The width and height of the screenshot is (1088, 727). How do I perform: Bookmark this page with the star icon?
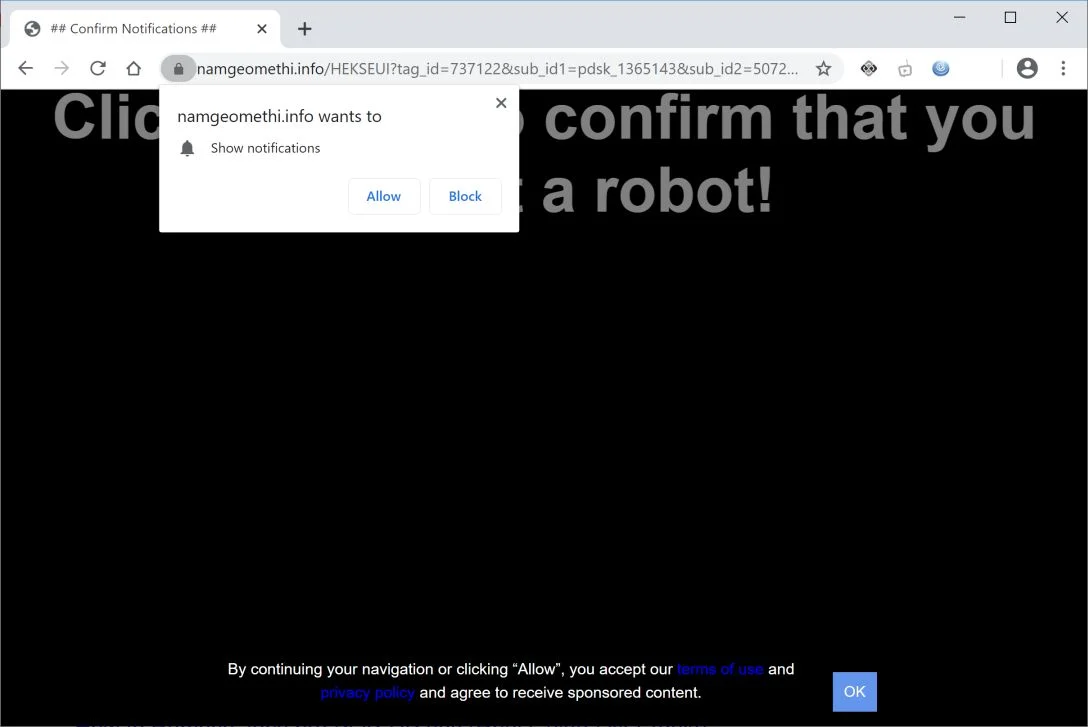[823, 69]
